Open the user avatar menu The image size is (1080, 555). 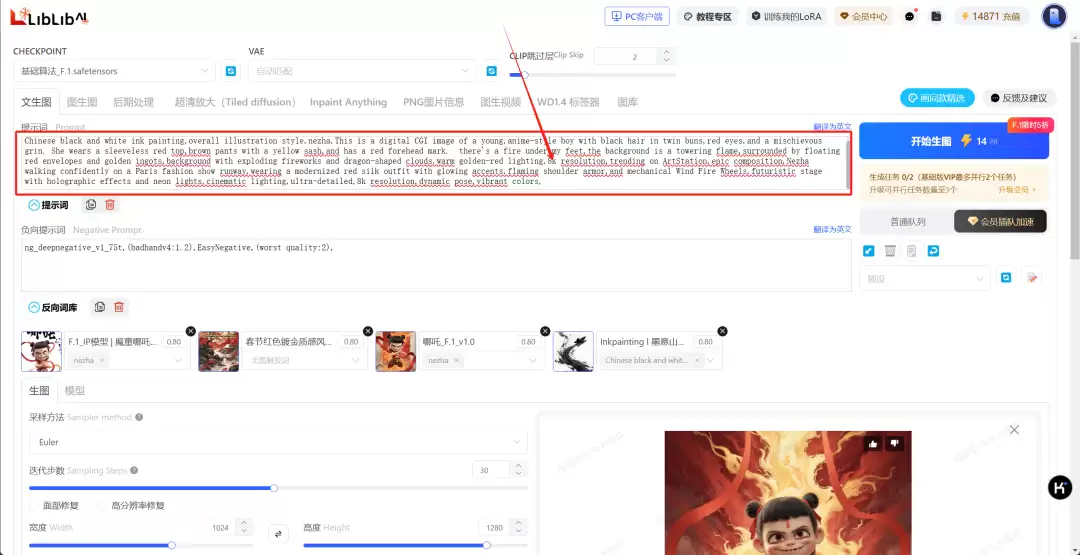1054,17
